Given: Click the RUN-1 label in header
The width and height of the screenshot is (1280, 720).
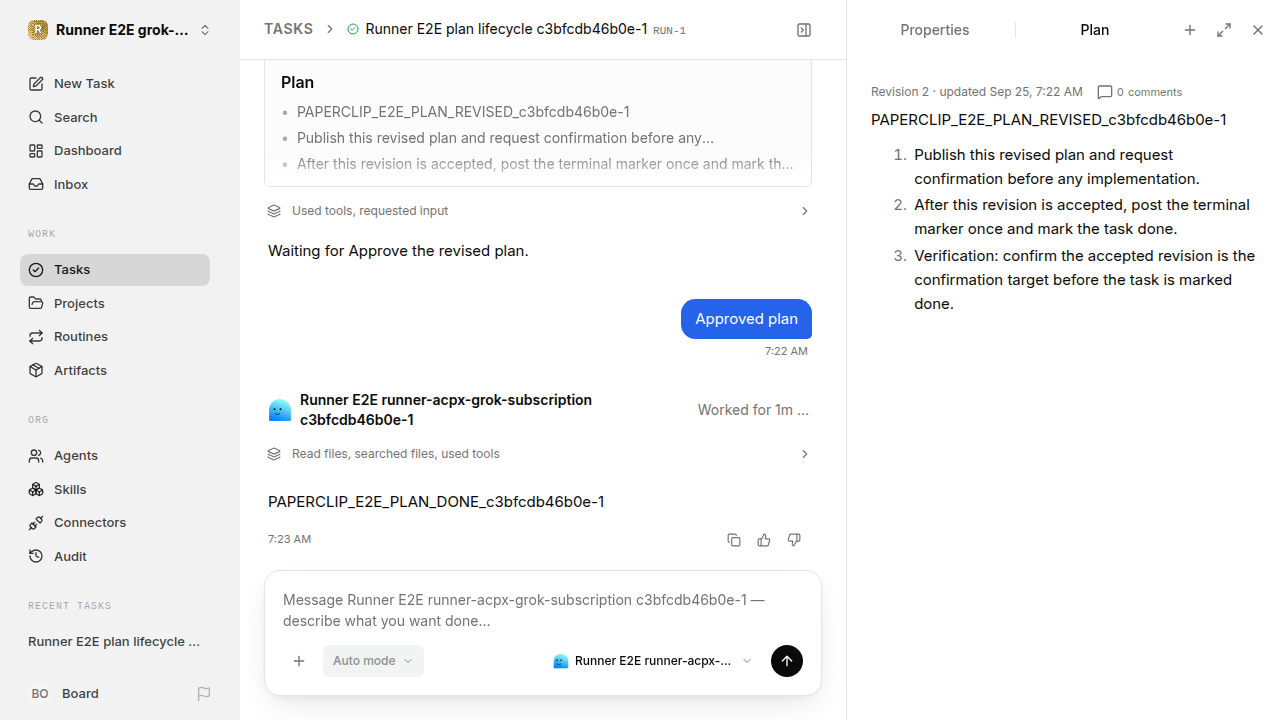Looking at the screenshot, I should (669, 31).
